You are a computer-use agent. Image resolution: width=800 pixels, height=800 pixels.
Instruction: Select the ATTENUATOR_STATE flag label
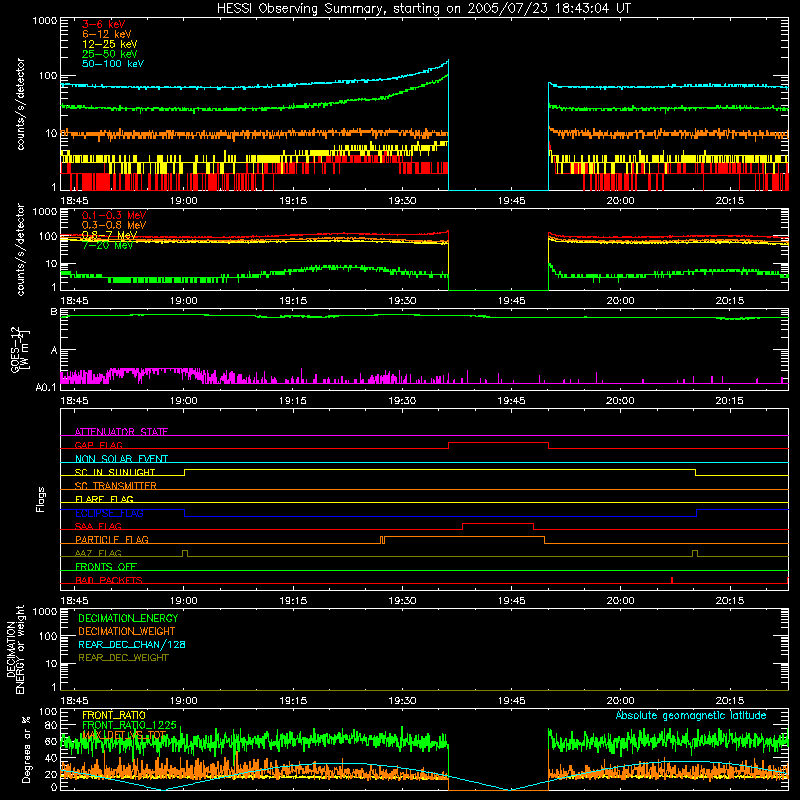click(x=121, y=432)
